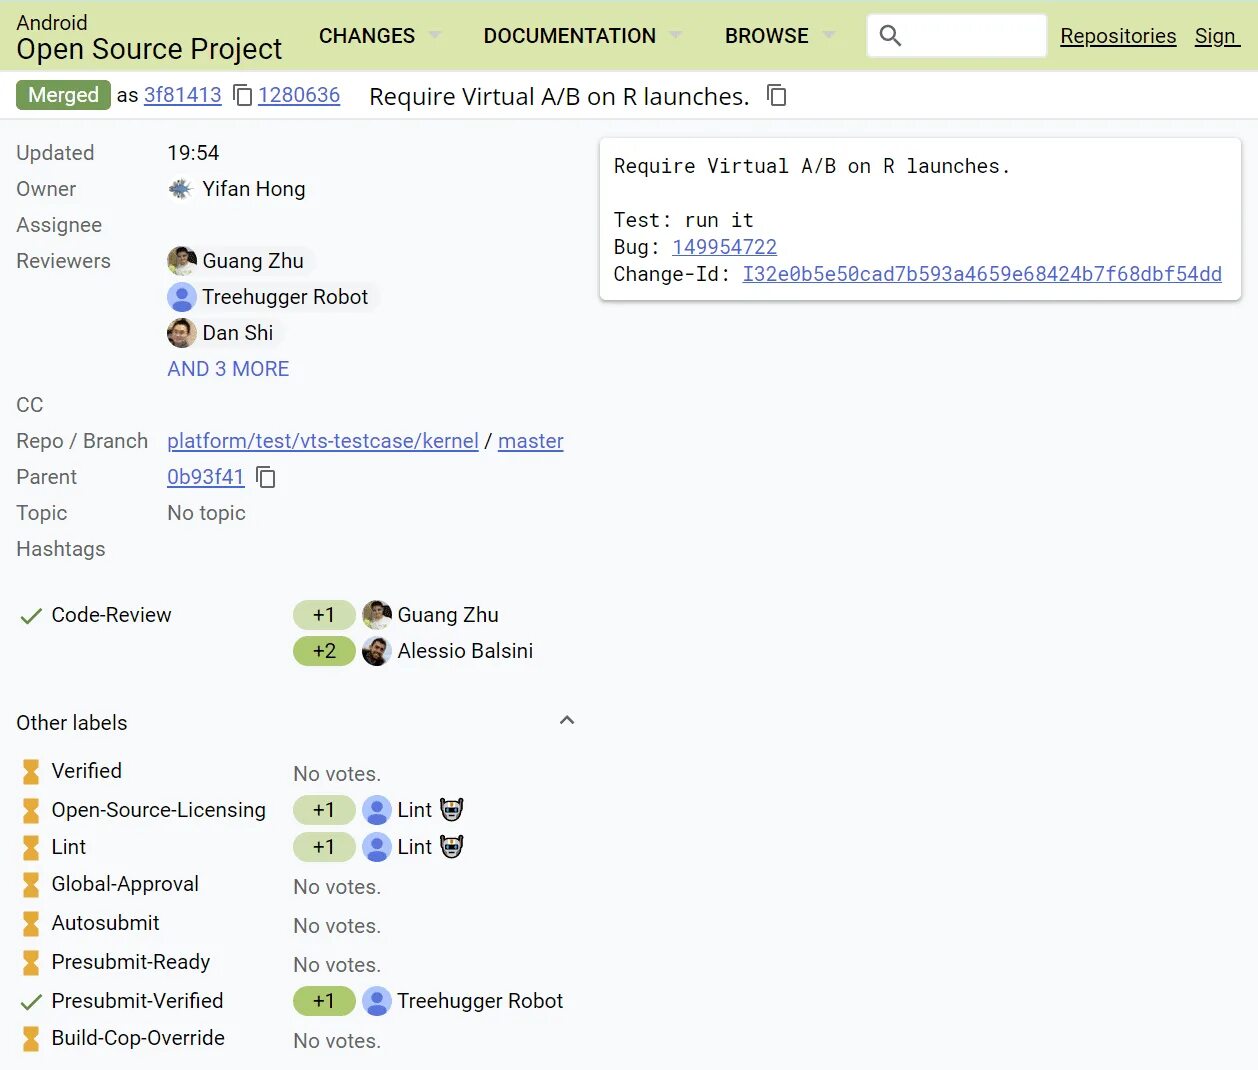Open the master branch link
Screen dimensions: 1258x1070
pos(531,441)
